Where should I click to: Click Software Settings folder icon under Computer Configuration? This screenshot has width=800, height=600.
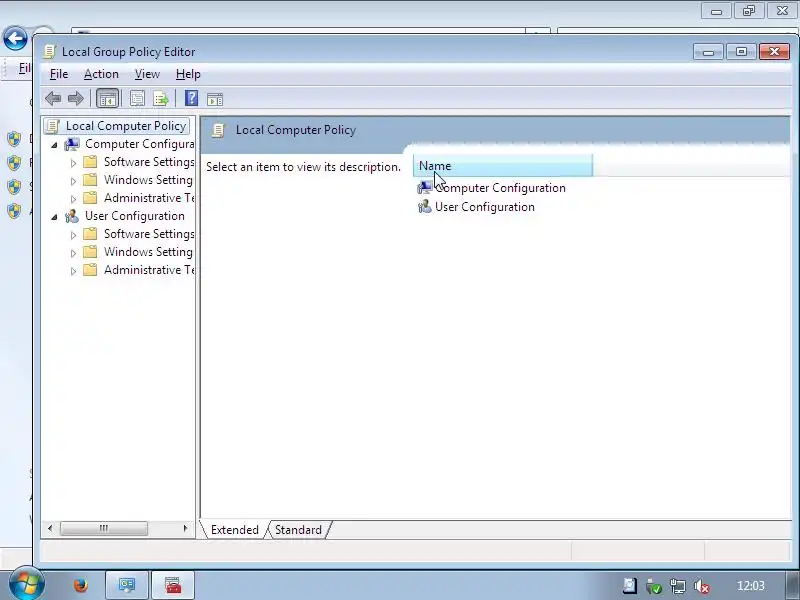(x=90, y=162)
